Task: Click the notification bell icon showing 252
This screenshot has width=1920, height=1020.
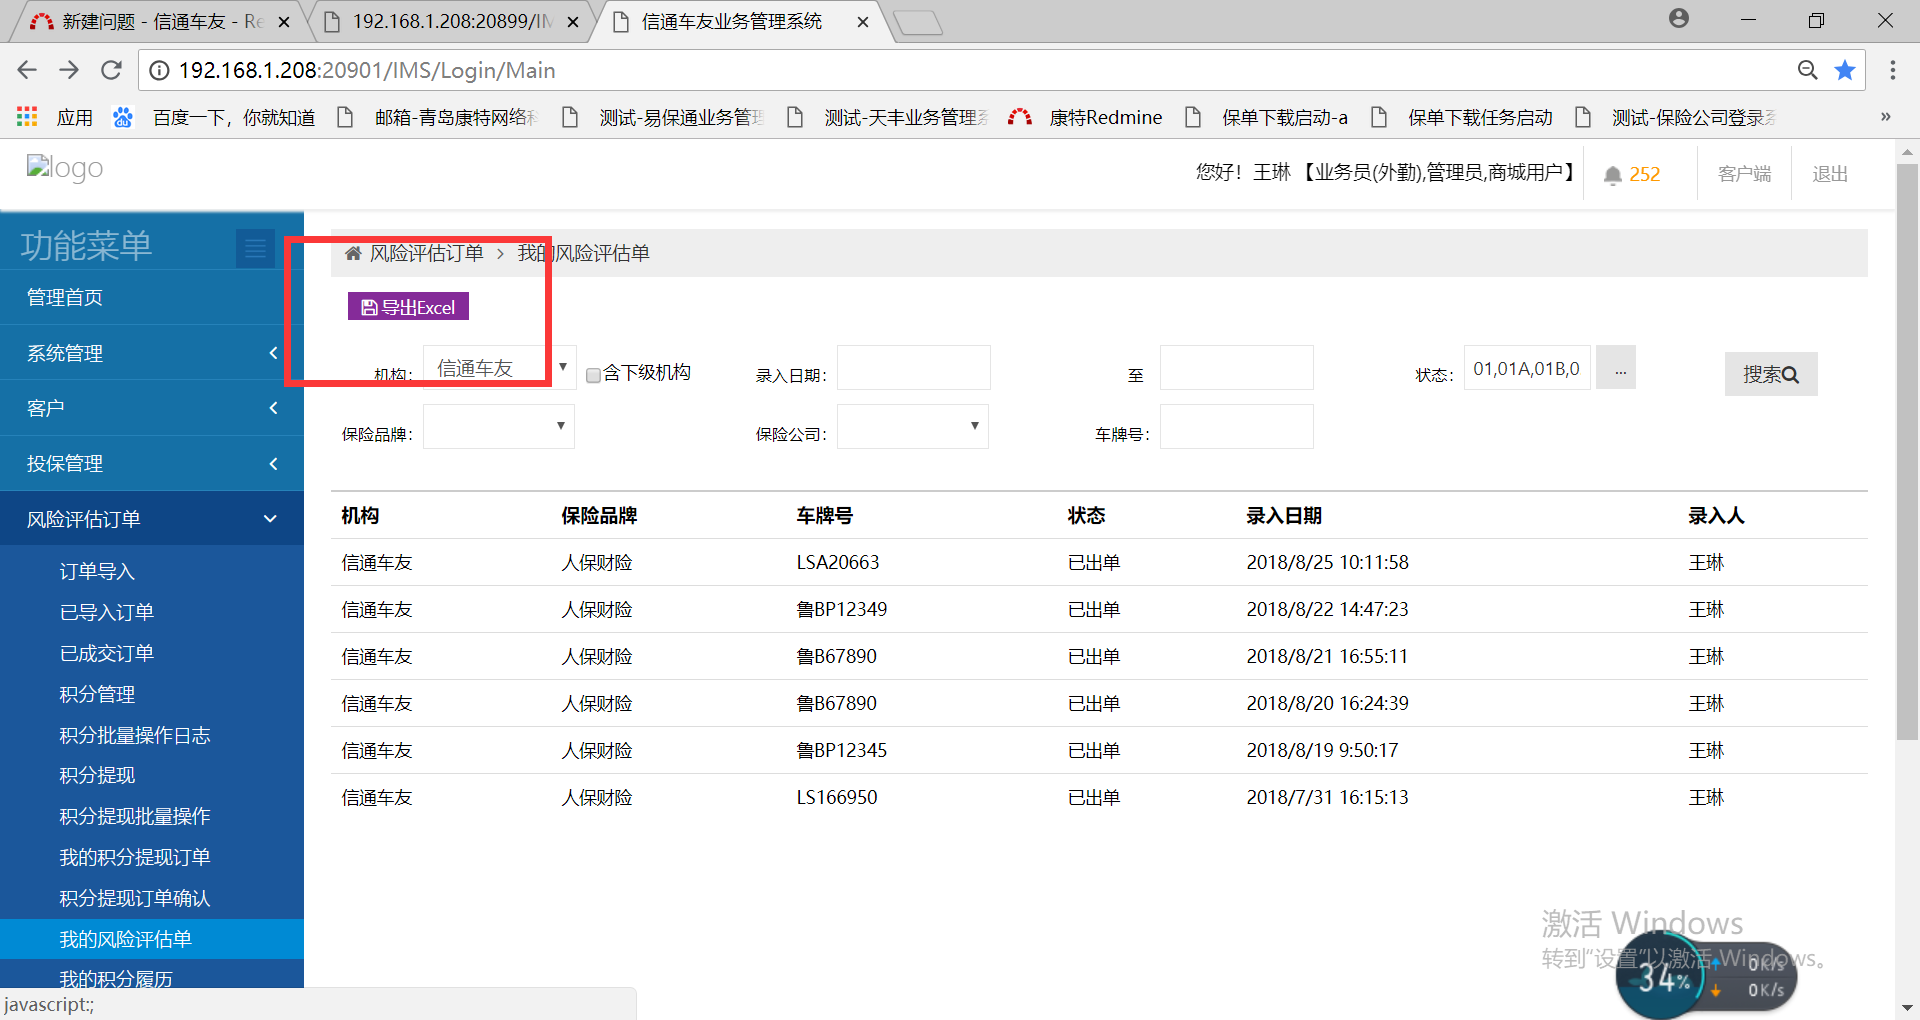Action: point(1612,175)
